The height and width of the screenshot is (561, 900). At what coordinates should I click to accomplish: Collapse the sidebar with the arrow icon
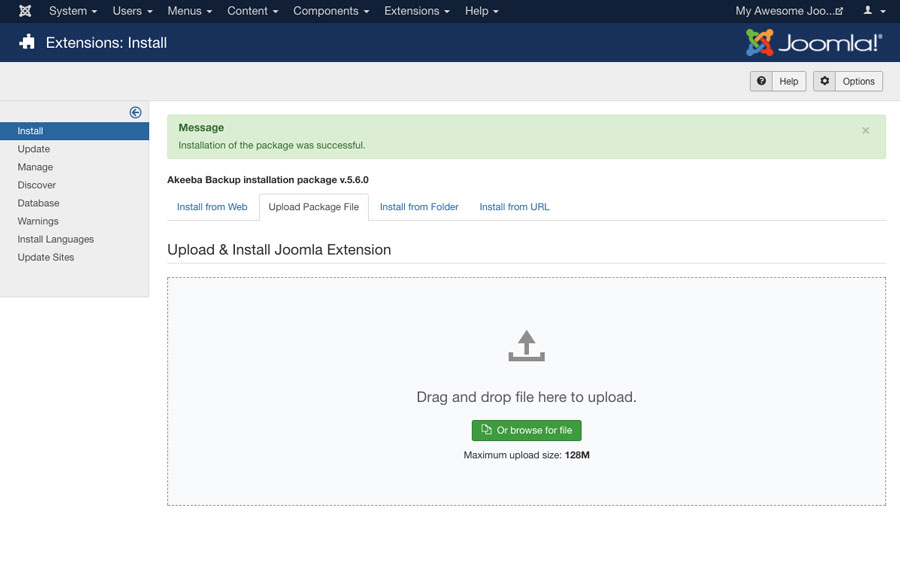pyautogui.click(x=135, y=112)
